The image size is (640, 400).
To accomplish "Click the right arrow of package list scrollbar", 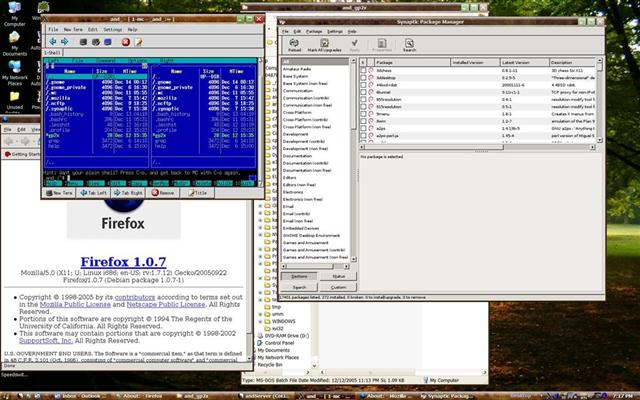I will (x=593, y=147).
